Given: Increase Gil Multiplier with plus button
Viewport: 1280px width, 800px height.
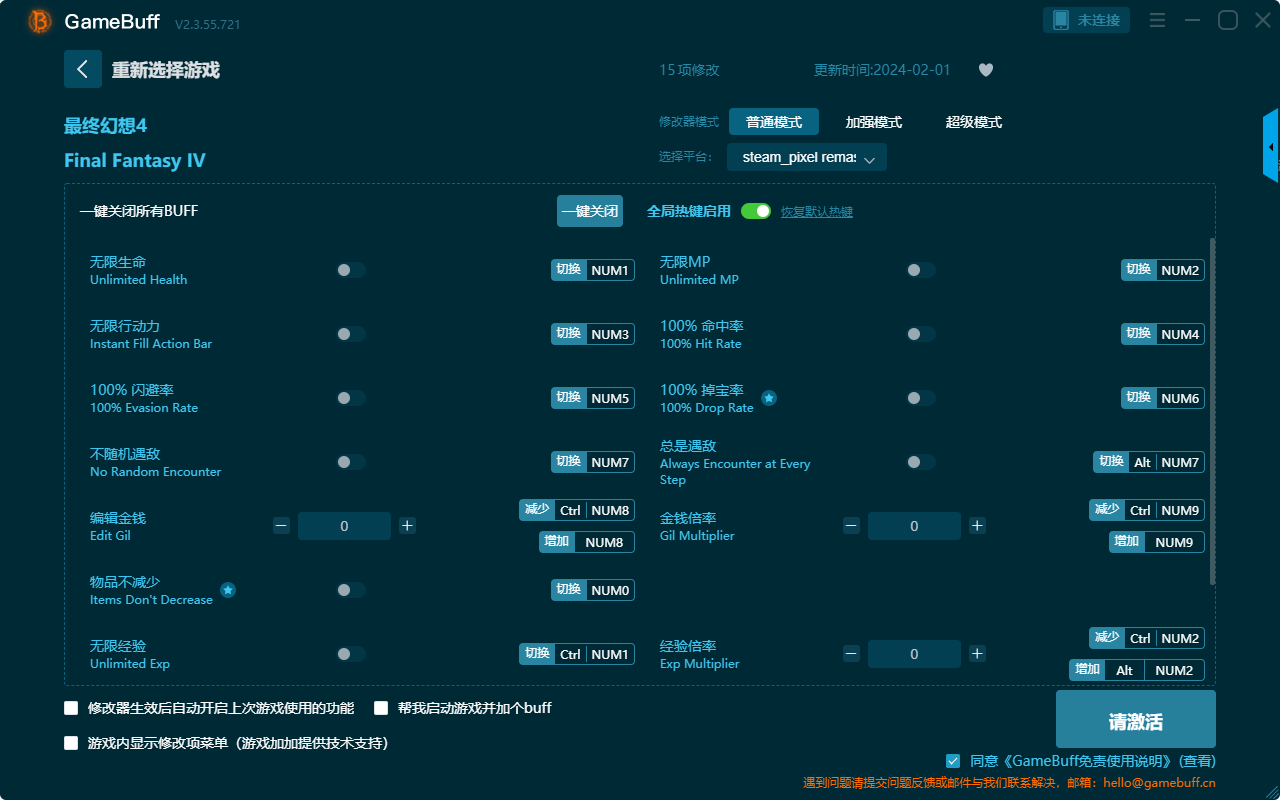Looking at the screenshot, I should 977,526.
